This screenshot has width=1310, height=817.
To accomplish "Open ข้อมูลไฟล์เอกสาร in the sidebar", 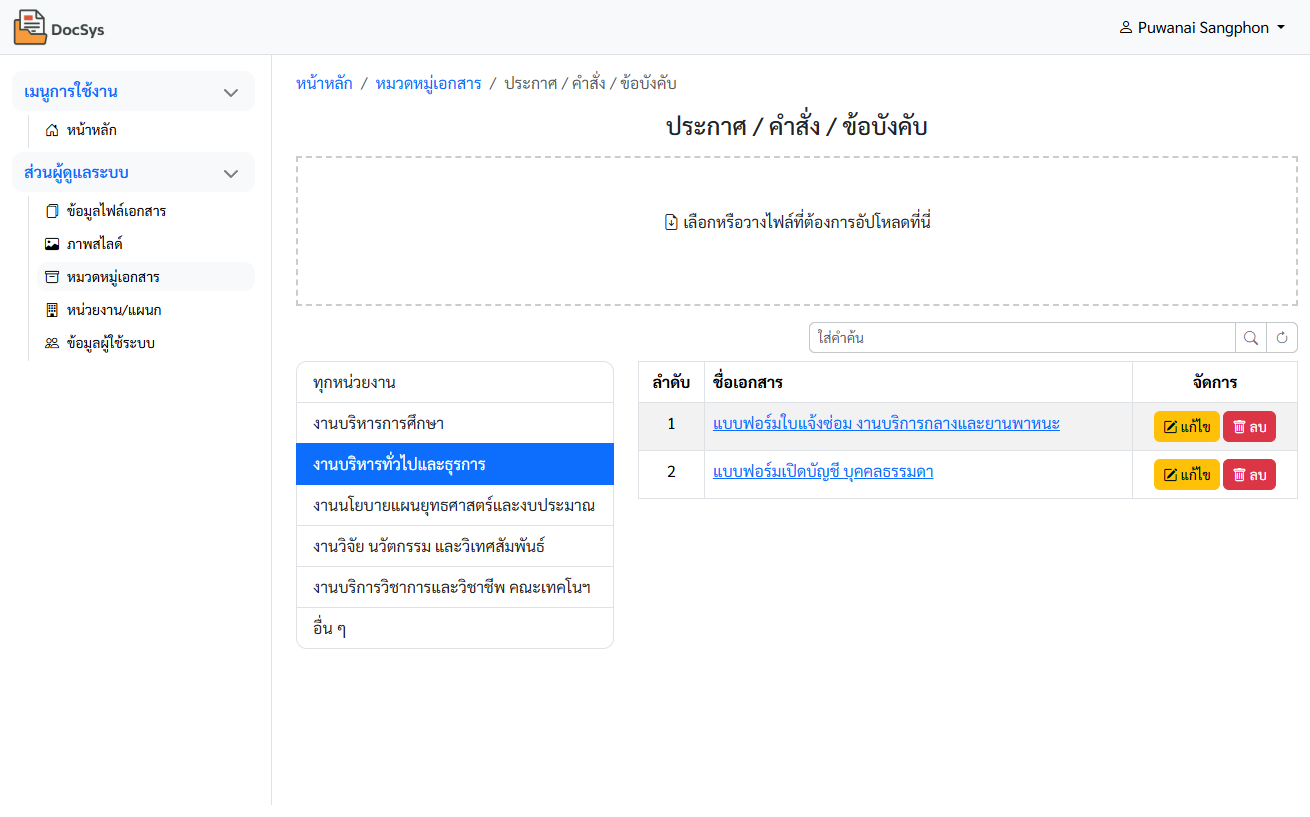I will click(116, 211).
